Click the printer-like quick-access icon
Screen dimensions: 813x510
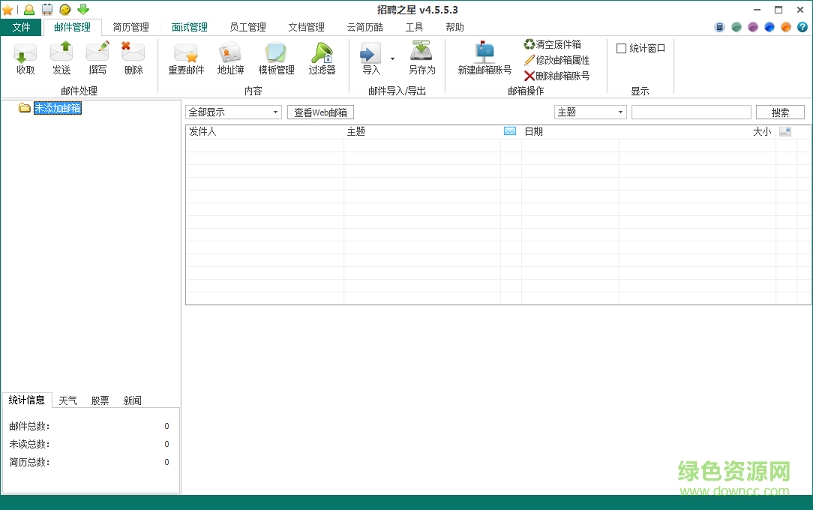click(47, 9)
